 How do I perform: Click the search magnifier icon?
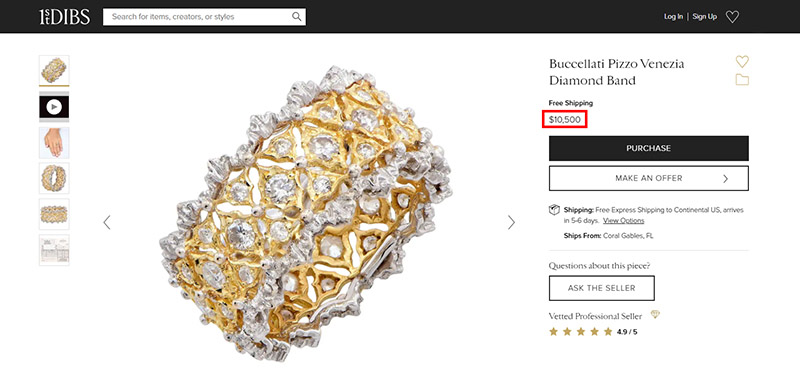pos(296,16)
